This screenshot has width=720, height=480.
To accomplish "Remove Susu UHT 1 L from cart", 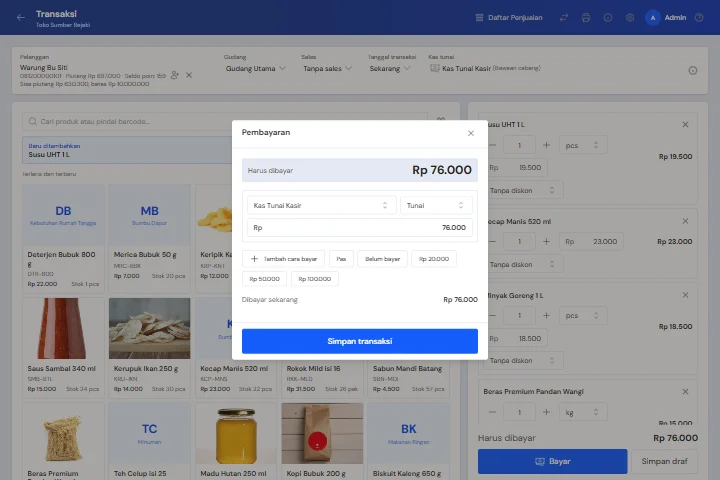I will 685,124.
